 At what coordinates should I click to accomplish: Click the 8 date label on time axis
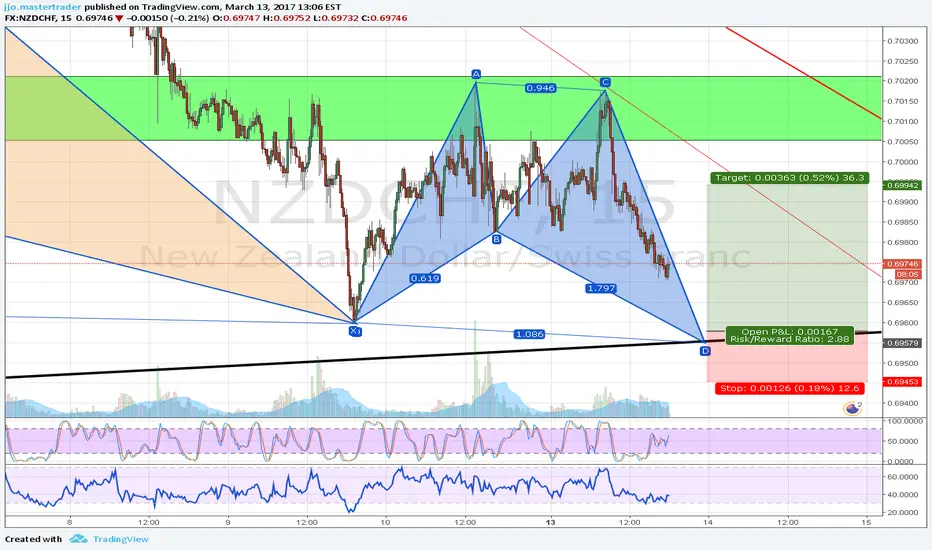[x=70, y=523]
